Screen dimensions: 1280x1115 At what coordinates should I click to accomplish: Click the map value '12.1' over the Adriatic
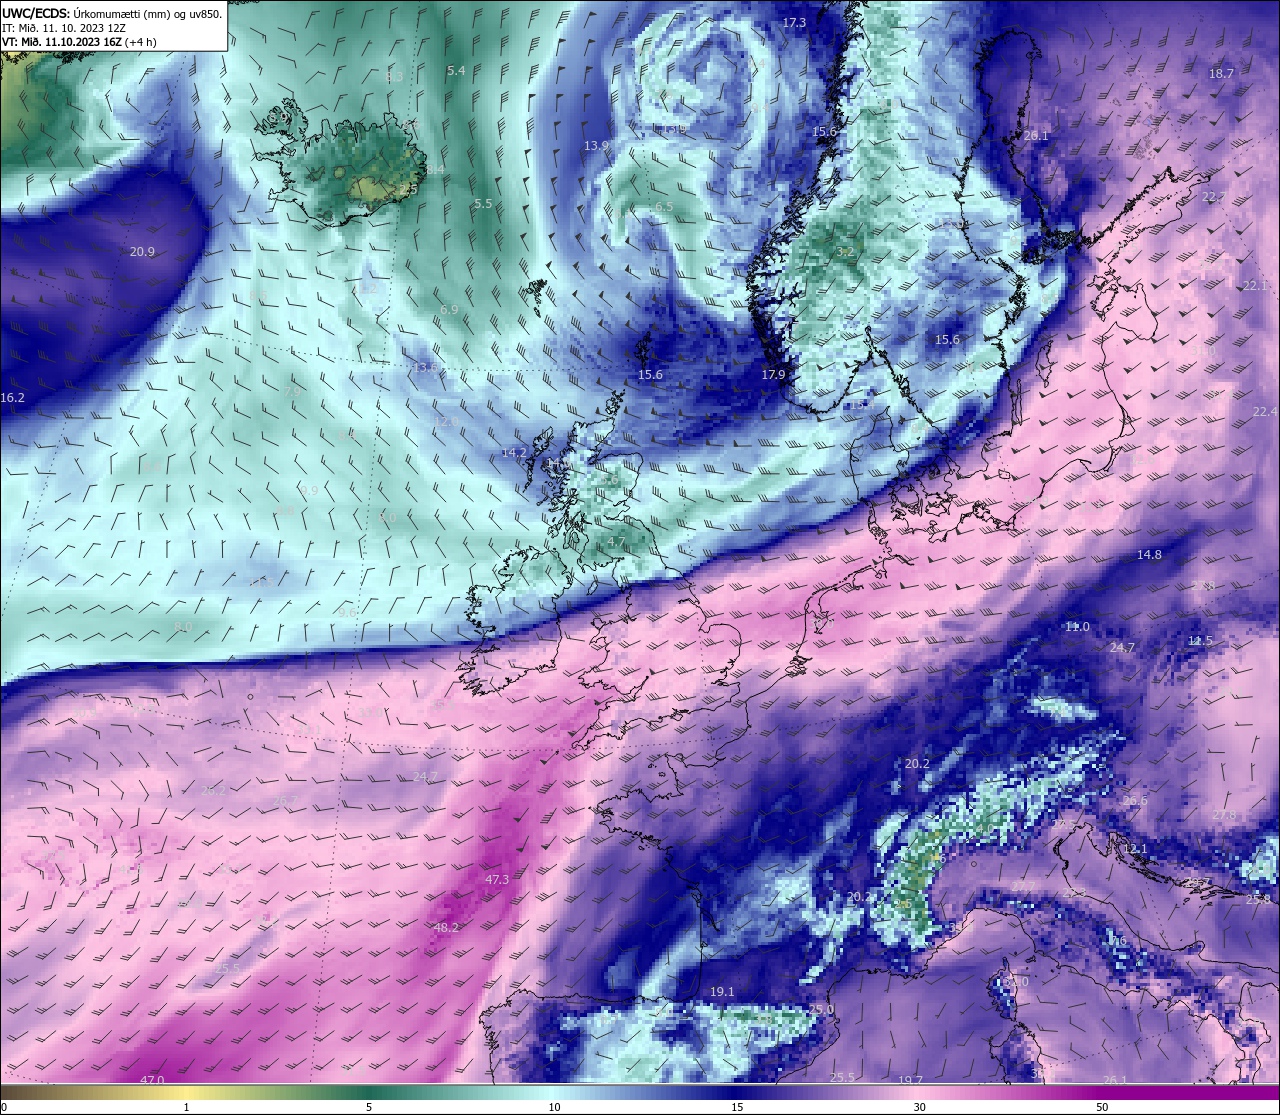(x=1135, y=848)
